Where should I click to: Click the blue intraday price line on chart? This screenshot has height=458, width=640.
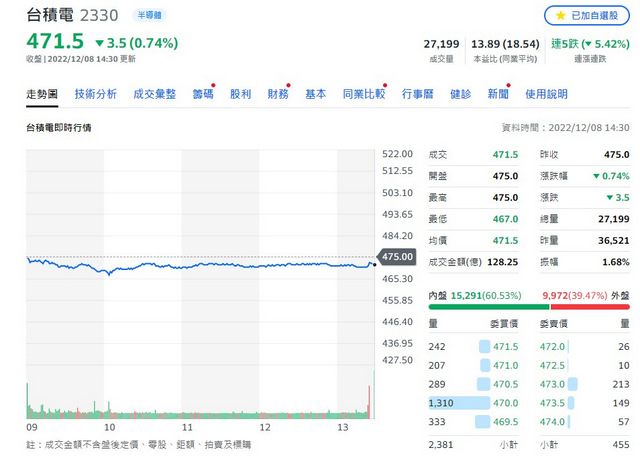pyautogui.click(x=200, y=266)
